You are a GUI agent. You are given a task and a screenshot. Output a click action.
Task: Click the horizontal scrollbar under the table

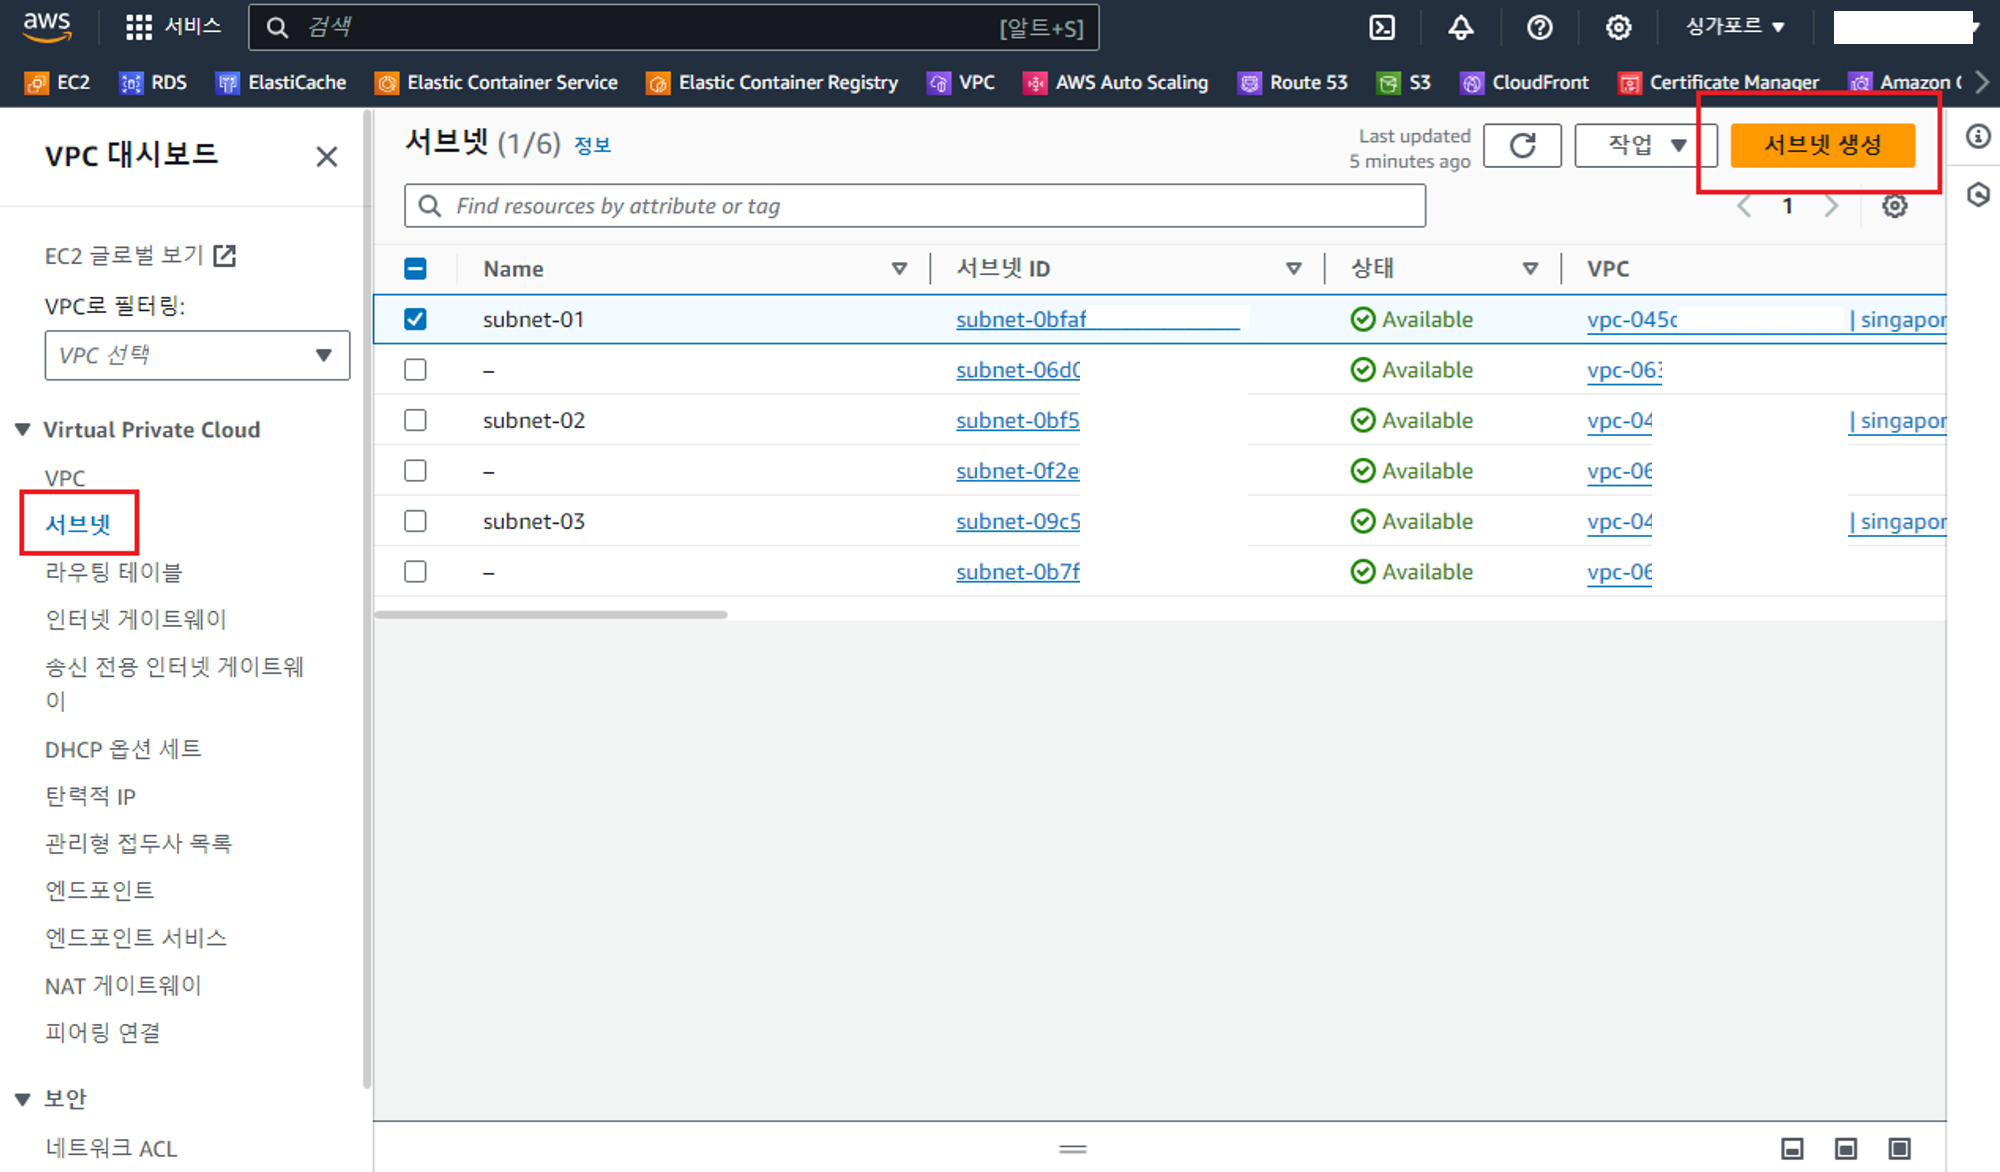click(x=550, y=614)
